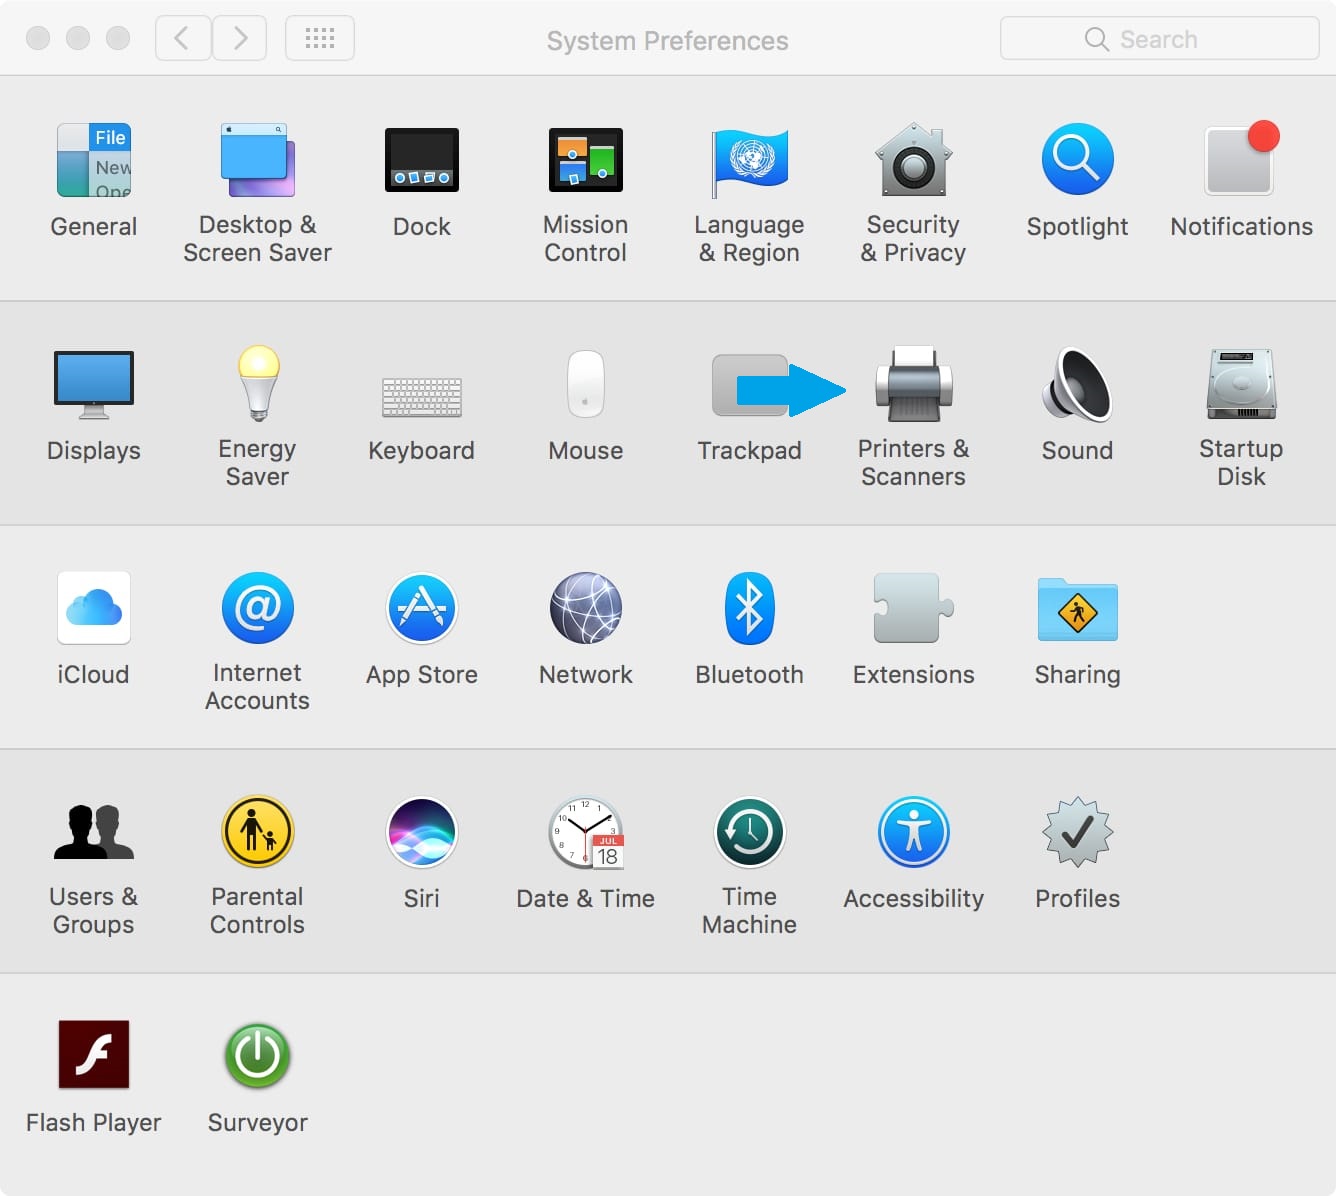This screenshot has width=1336, height=1196.
Task: Click the zoom window button
Action: coord(118,38)
